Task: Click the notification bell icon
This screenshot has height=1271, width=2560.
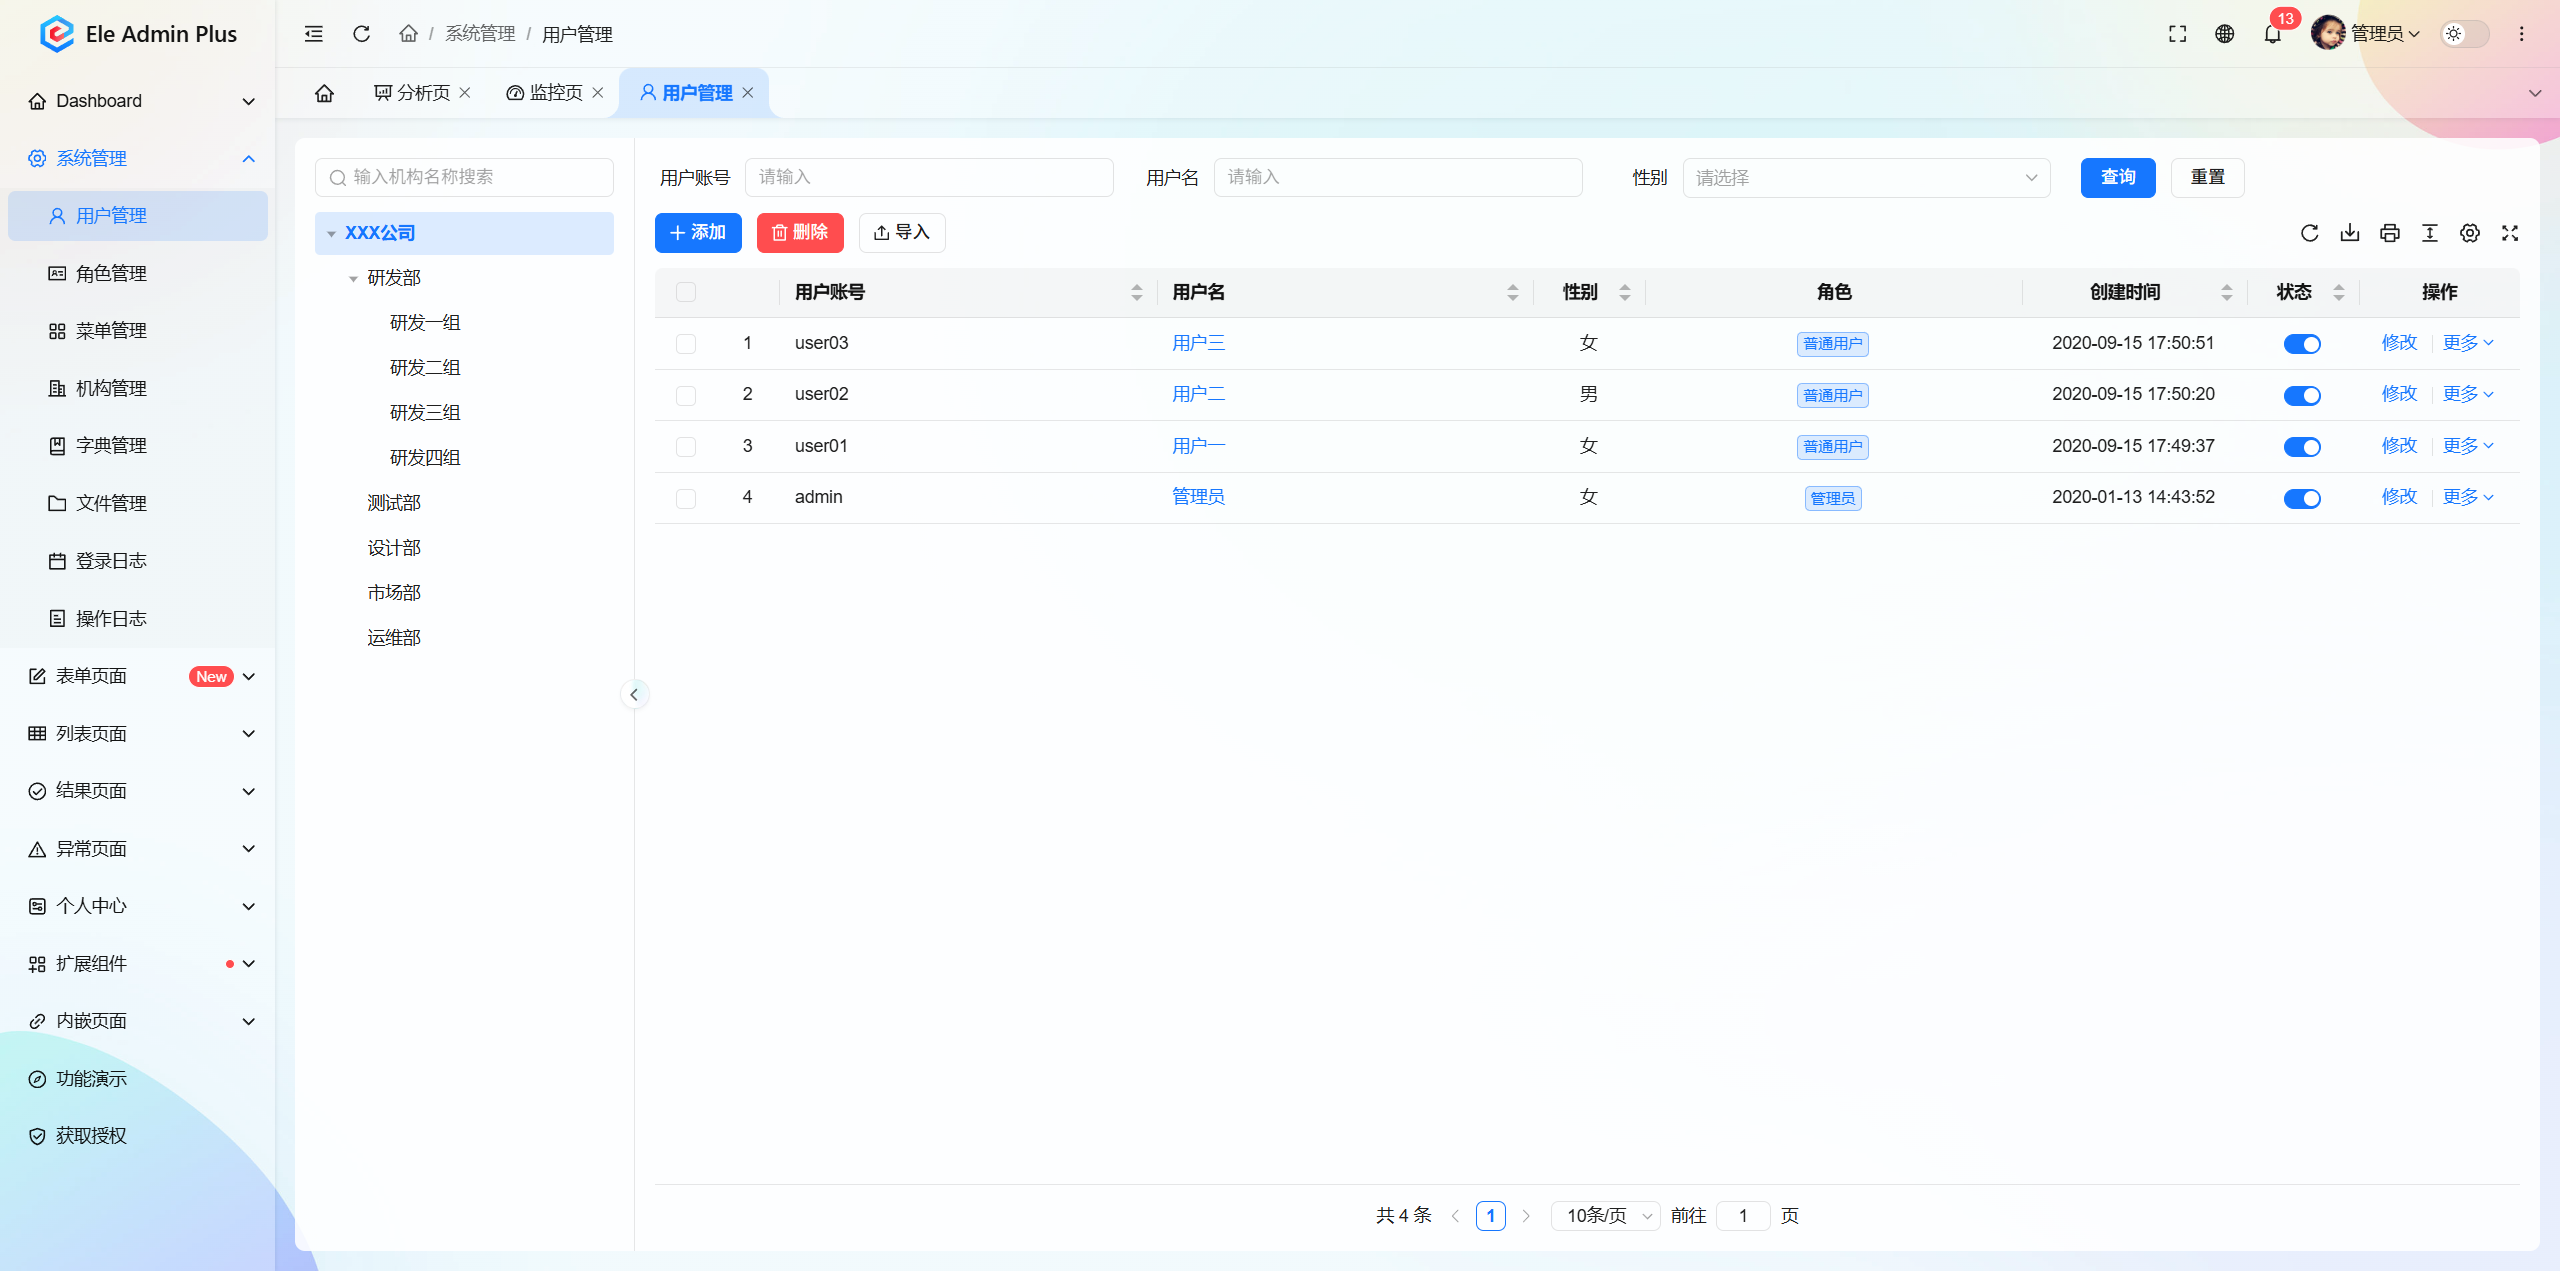Action: [2272, 34]
